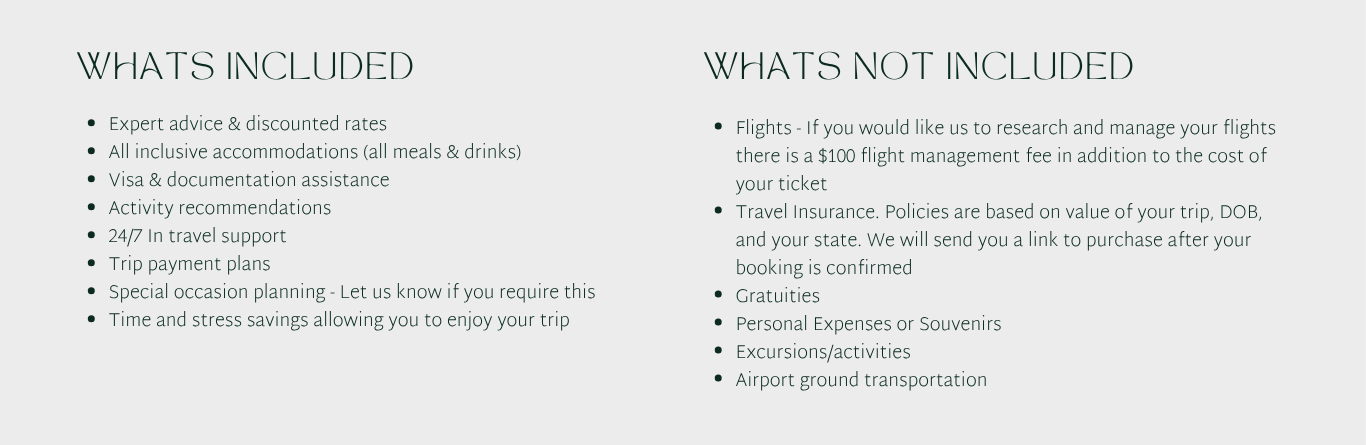Screen dimensions: 1366x445
Task: Select '24/7 In travel support' item
Action: click(197, 236)
